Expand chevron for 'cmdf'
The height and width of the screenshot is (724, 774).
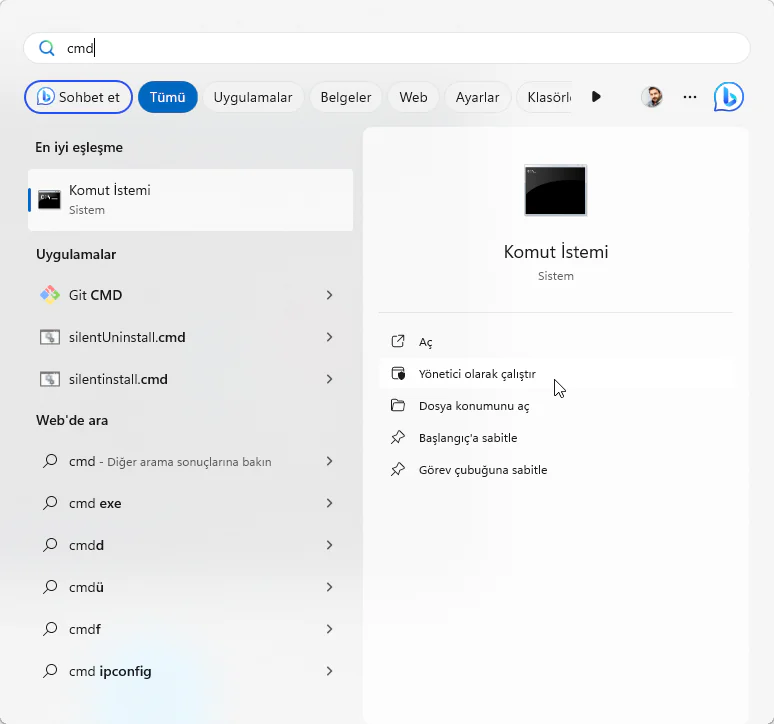click(329, 629)
